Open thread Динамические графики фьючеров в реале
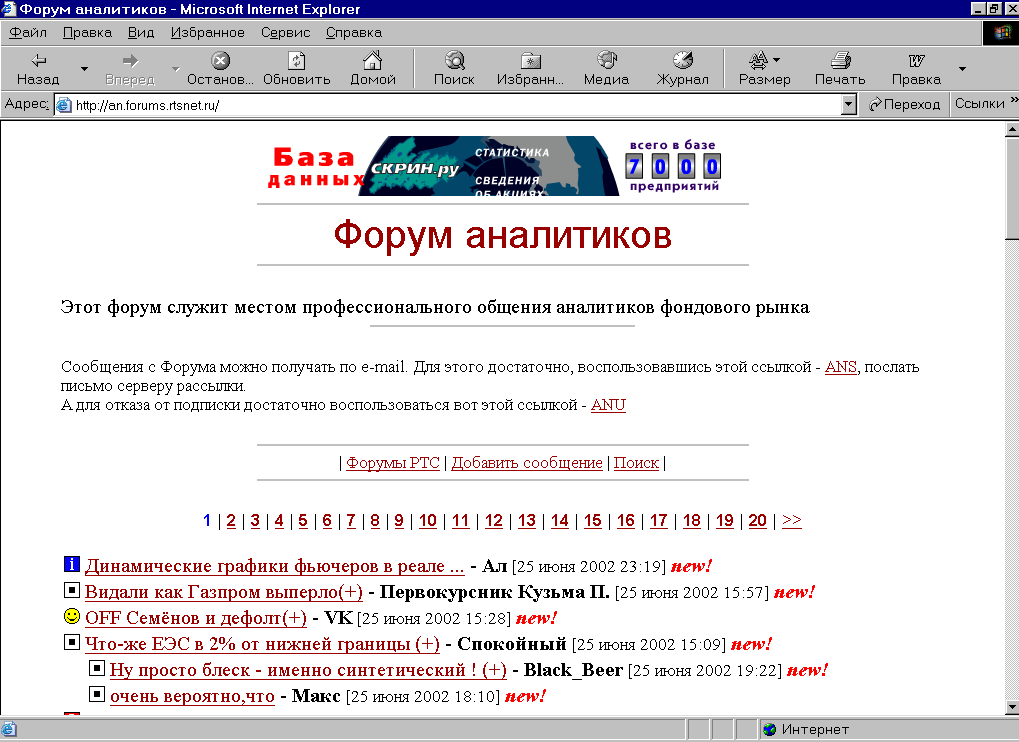 (x=275, y=567)
